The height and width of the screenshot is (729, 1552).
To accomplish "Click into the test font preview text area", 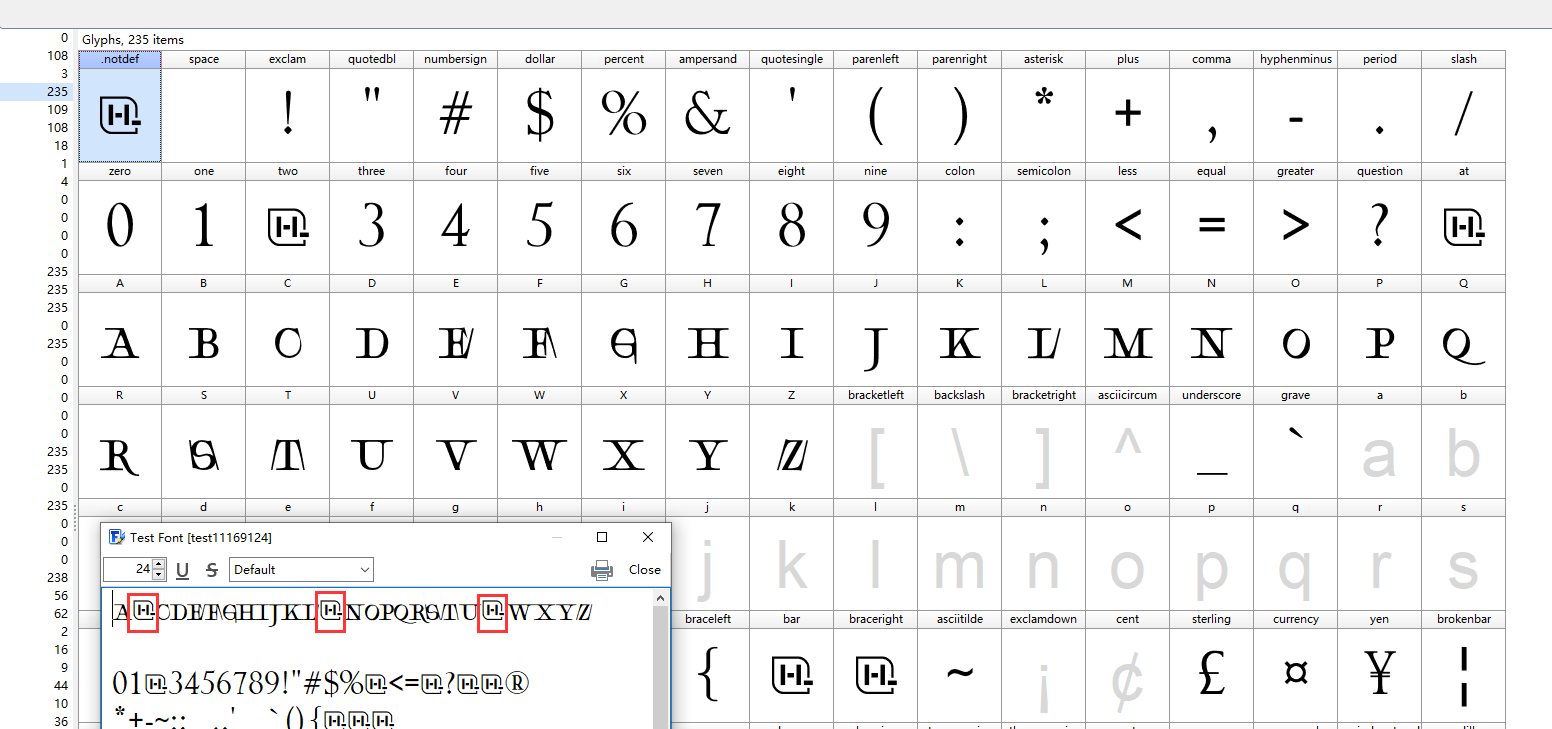I will point(378,659).
